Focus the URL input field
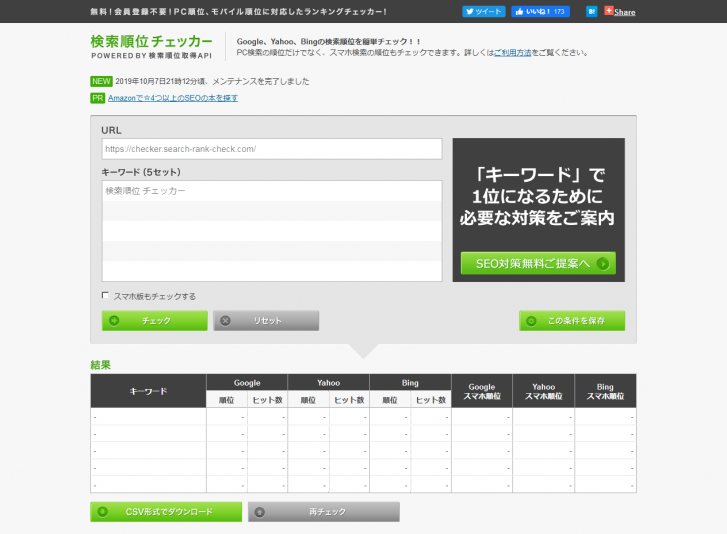 272,149
